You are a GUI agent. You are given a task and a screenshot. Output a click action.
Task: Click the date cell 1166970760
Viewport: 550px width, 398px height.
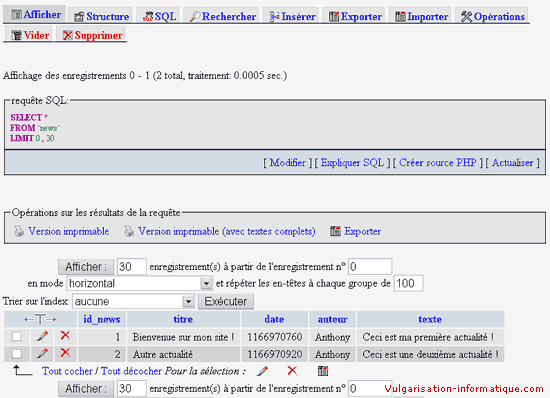point(275,337)
